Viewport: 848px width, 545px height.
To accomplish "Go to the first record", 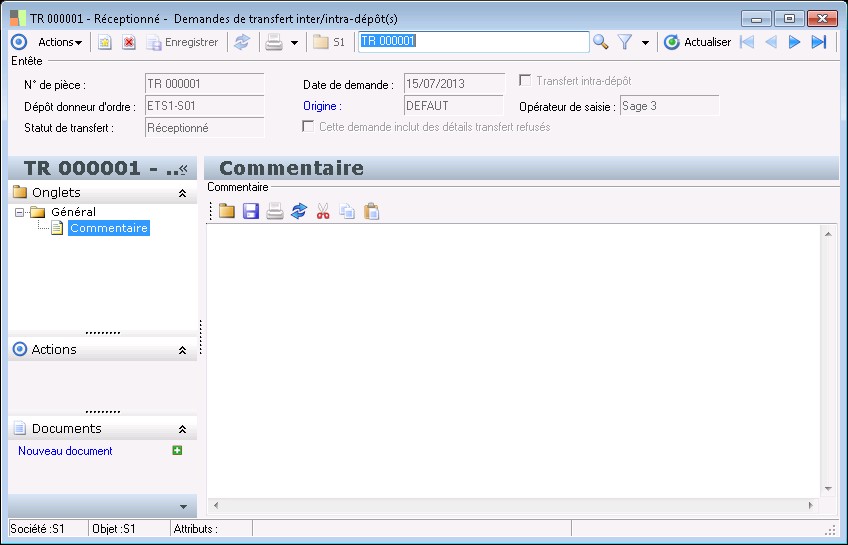I will coord(747,42).
